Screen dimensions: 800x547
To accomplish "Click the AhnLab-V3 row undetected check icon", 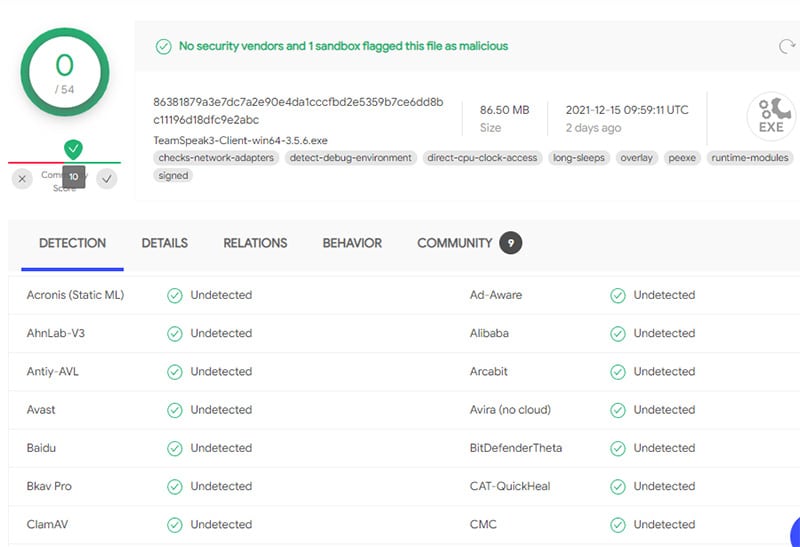I will click(x=174, y=334).
